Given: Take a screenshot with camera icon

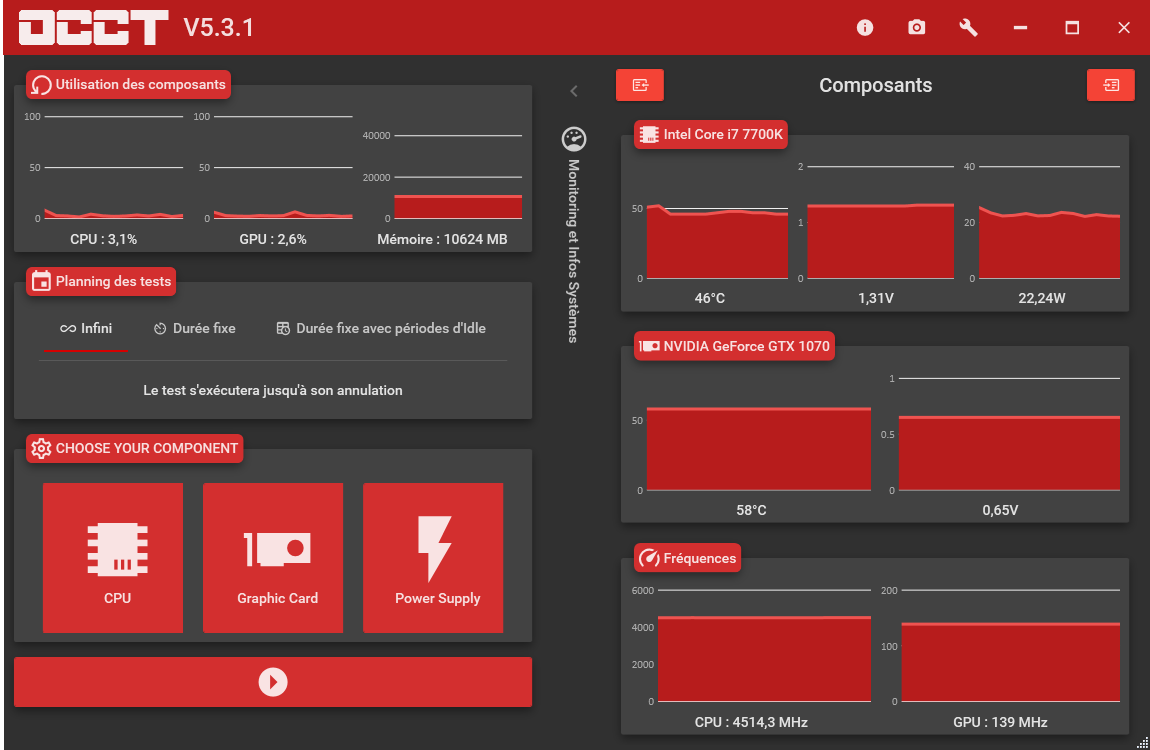Looking at the screenshot, I should tap(916, 28).
